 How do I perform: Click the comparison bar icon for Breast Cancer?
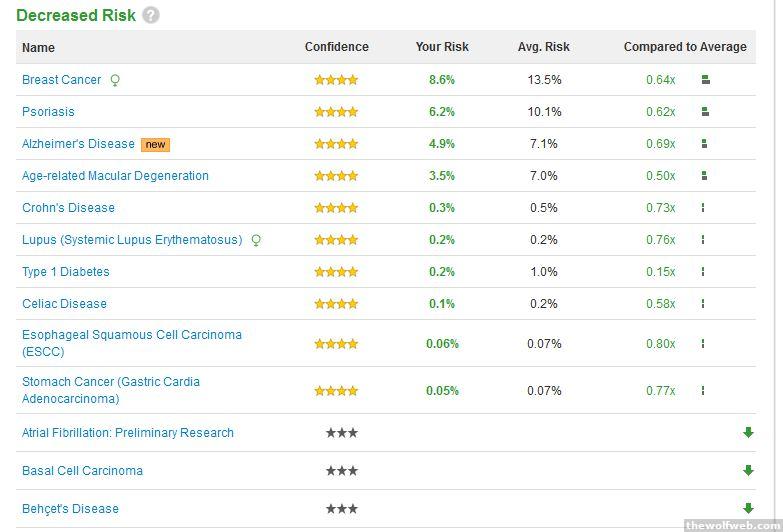coord(705,80)
